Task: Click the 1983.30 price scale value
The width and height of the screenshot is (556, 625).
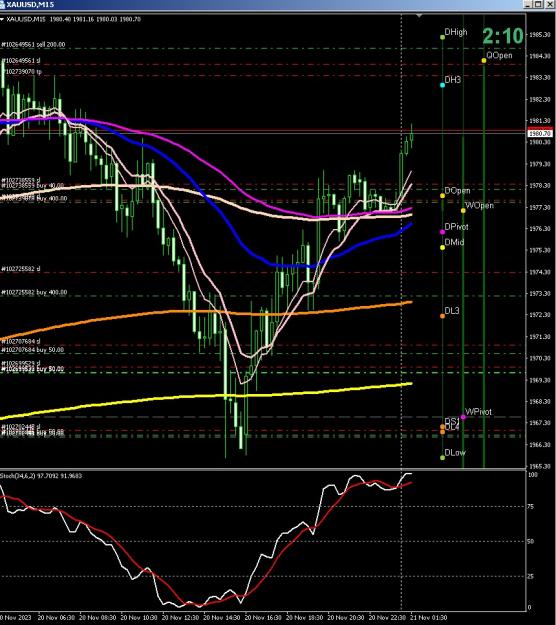Action: point(540,77)
